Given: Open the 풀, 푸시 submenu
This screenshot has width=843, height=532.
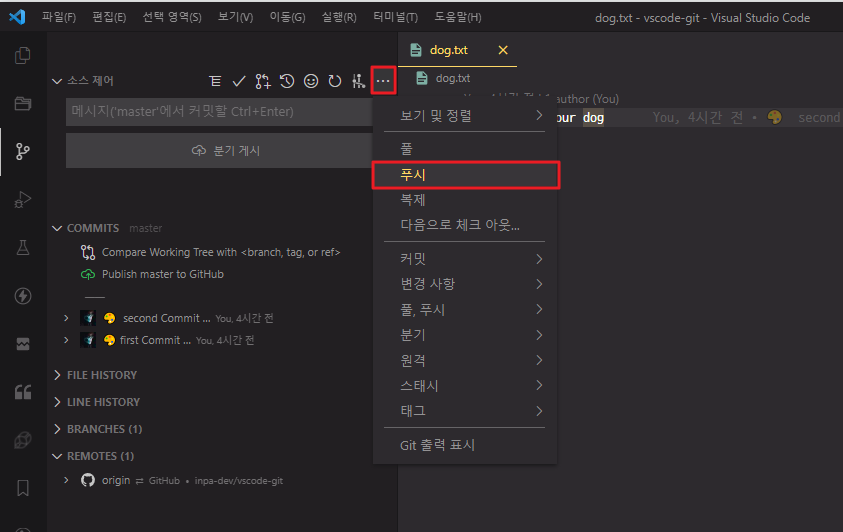Looking at the screenshot, I should (465, 310).
